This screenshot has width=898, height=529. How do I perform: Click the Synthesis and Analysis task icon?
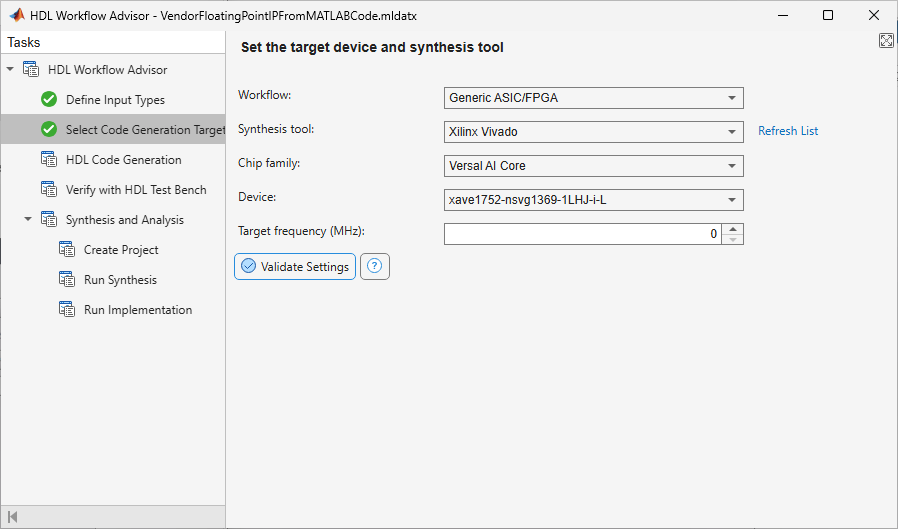(x=49, y=220)
